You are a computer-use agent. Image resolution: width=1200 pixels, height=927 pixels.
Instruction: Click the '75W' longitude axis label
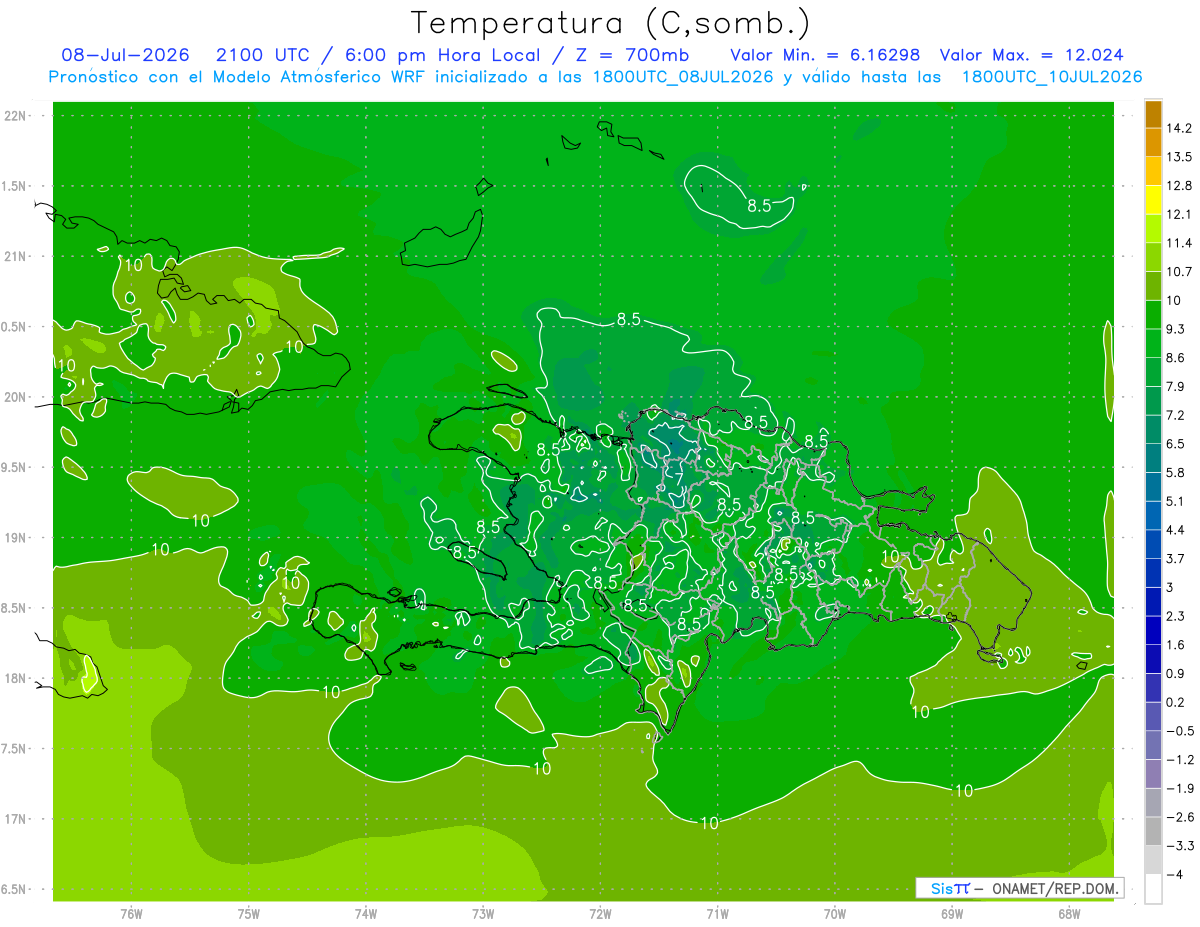coord(249,914)
